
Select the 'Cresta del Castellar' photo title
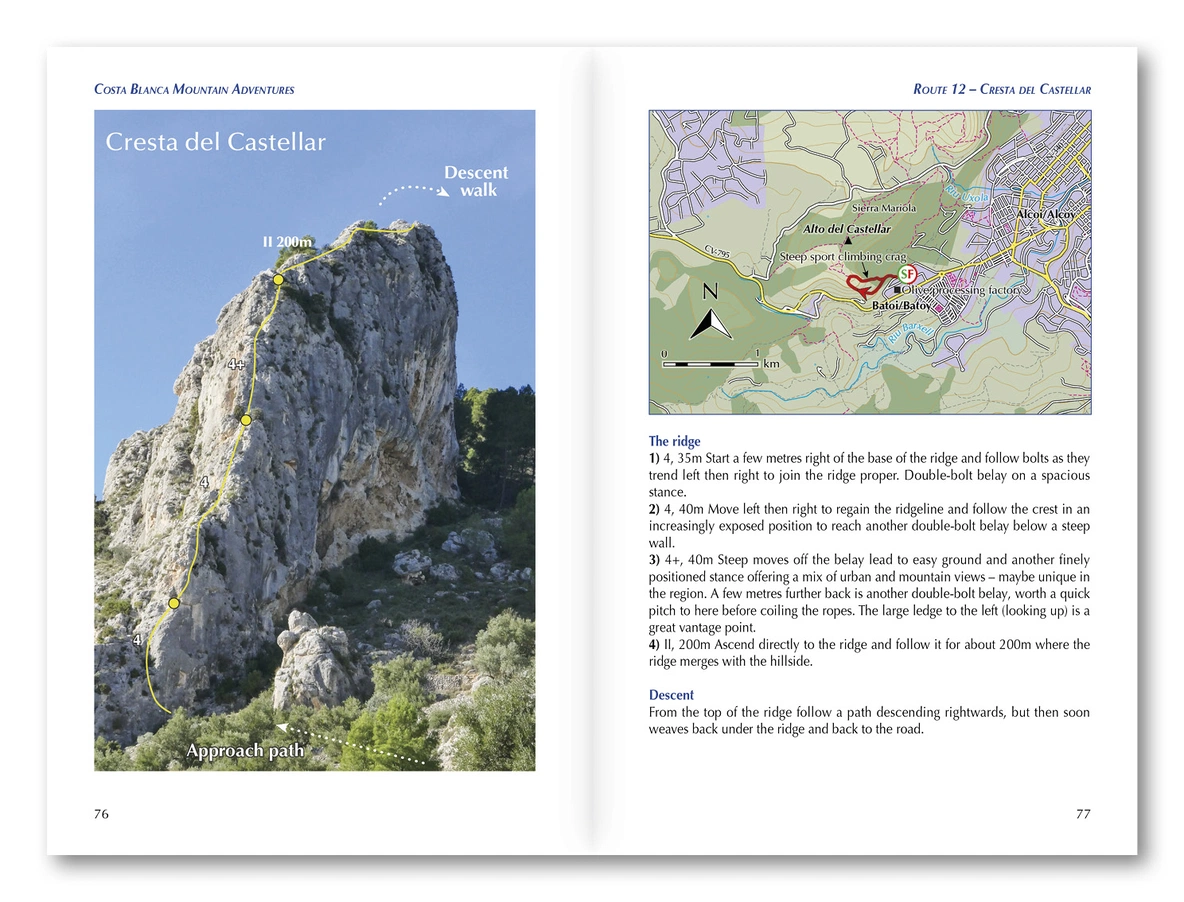pos(216,142)
